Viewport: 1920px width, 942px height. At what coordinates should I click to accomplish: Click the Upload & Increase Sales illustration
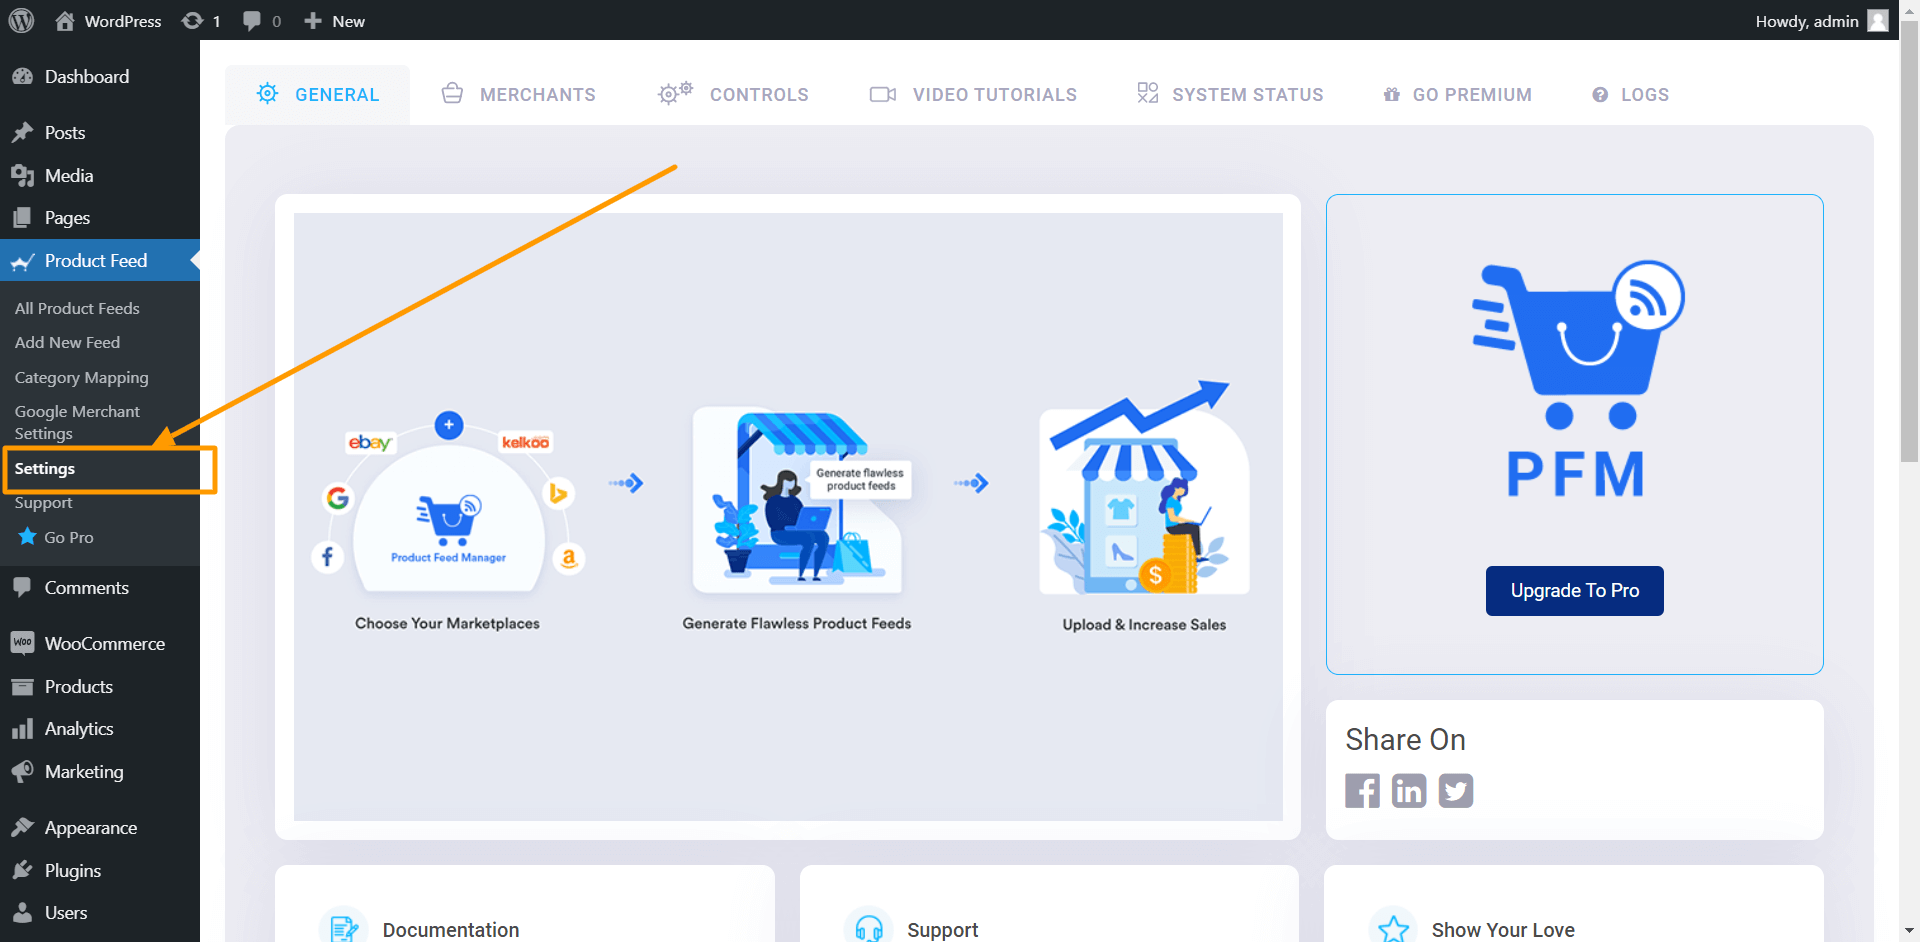[1143, 488]
